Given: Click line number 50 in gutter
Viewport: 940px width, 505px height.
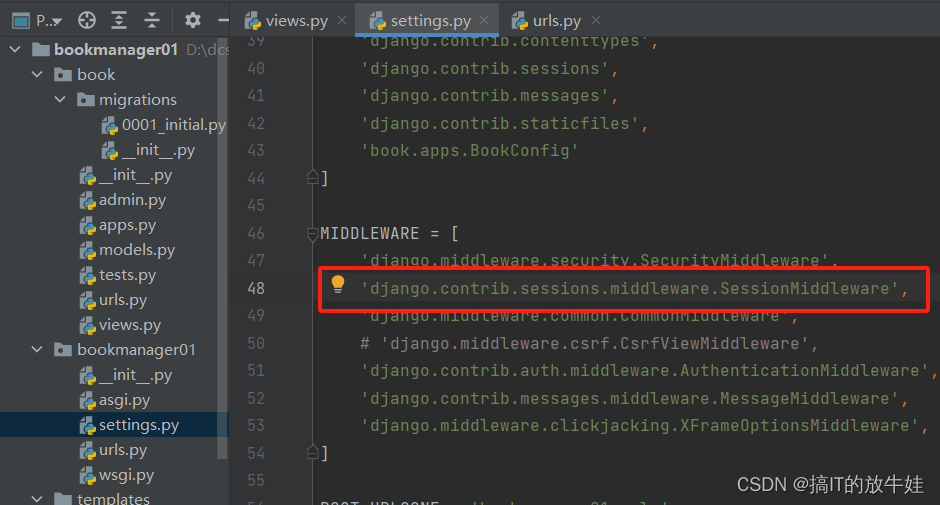Looking at the screenshot, I should click(x=256, y=343).
